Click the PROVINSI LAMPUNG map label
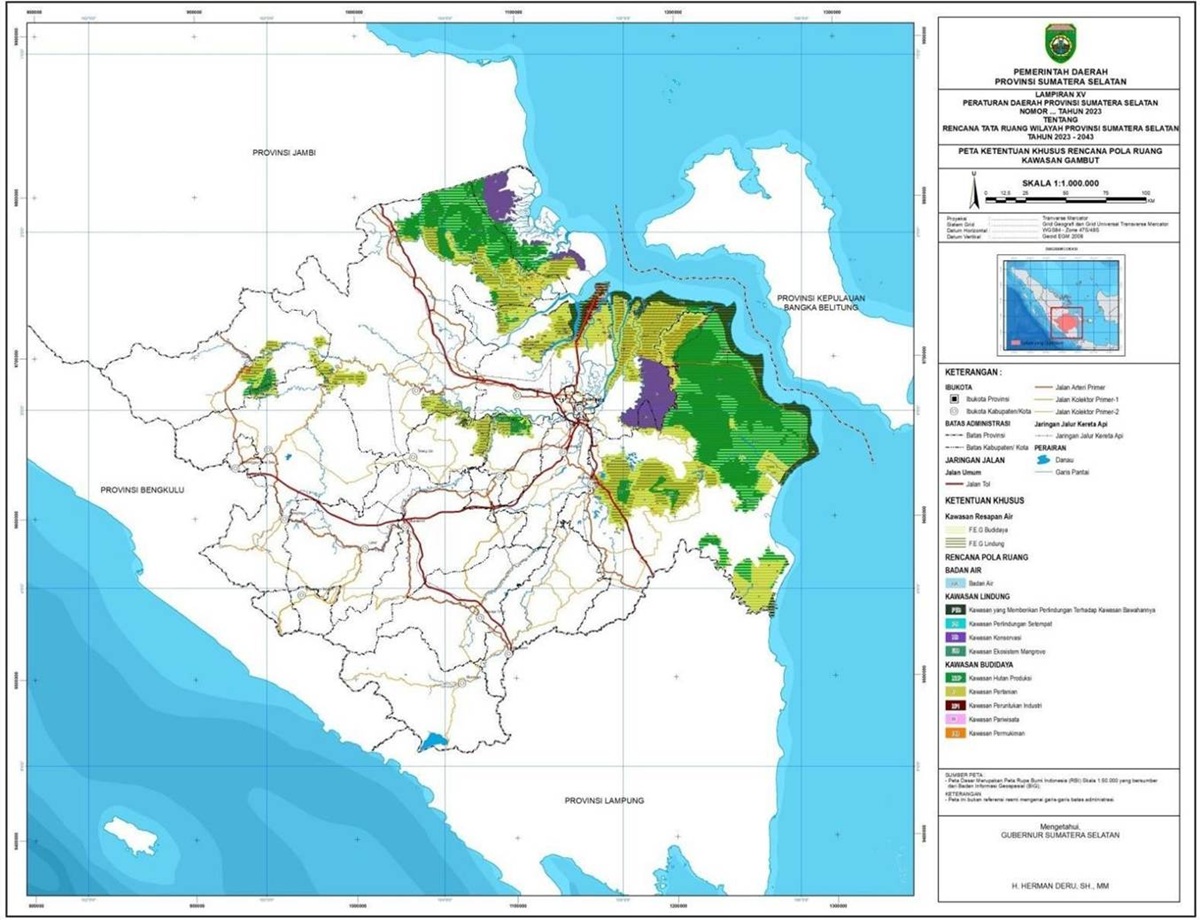1200x920 pixels. pyautogui.click(x=603, y=801)
